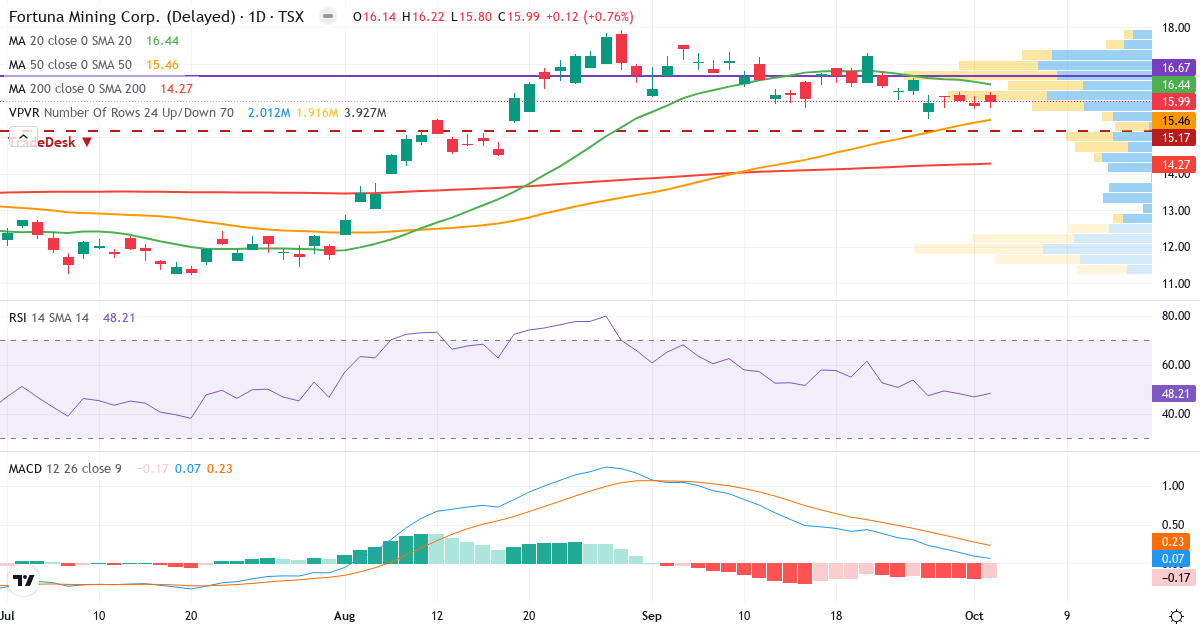Click the low value L15.80 in header
Screen dimensions: 1200x630
coord(469,17)
